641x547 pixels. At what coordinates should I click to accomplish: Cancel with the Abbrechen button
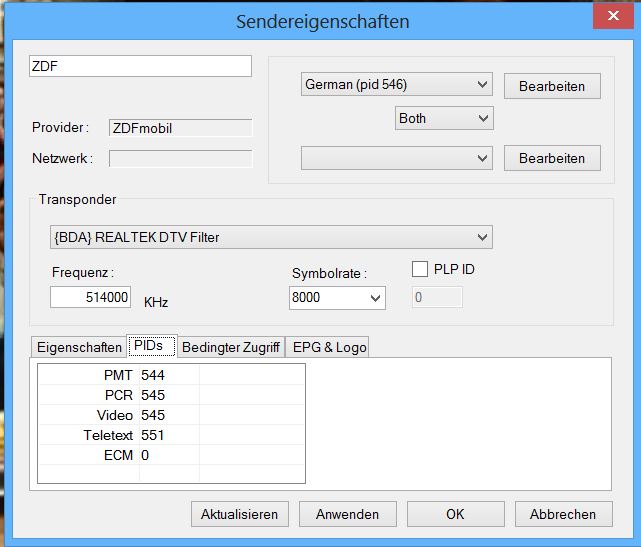tap(563, 514)
